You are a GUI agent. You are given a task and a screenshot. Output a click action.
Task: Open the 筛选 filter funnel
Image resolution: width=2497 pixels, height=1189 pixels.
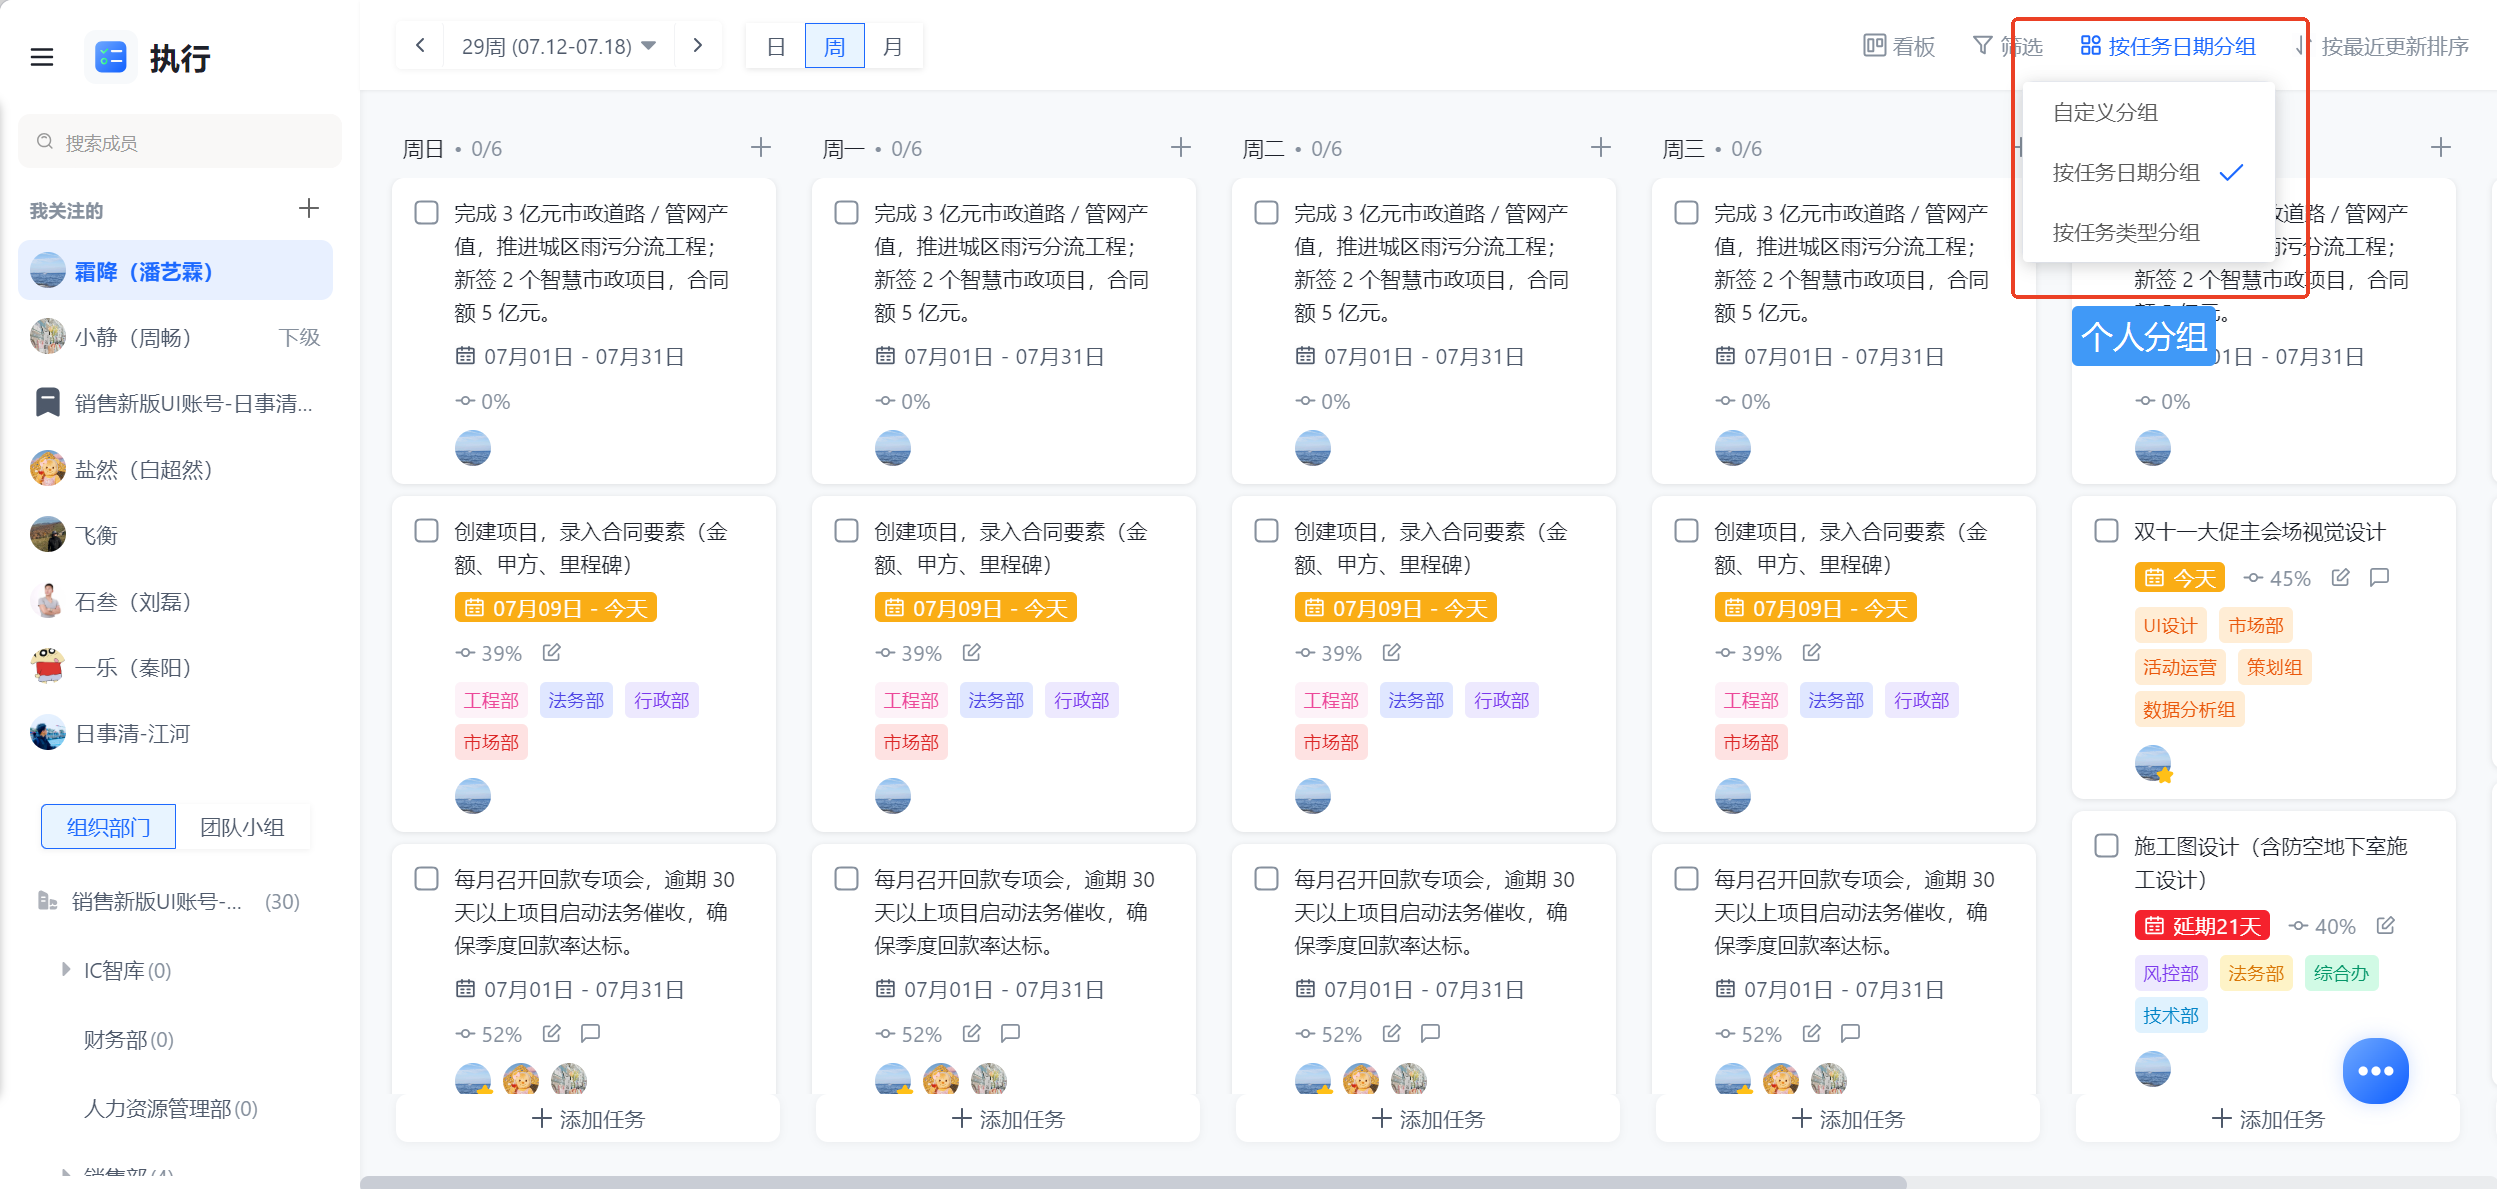coord(1982,45)
